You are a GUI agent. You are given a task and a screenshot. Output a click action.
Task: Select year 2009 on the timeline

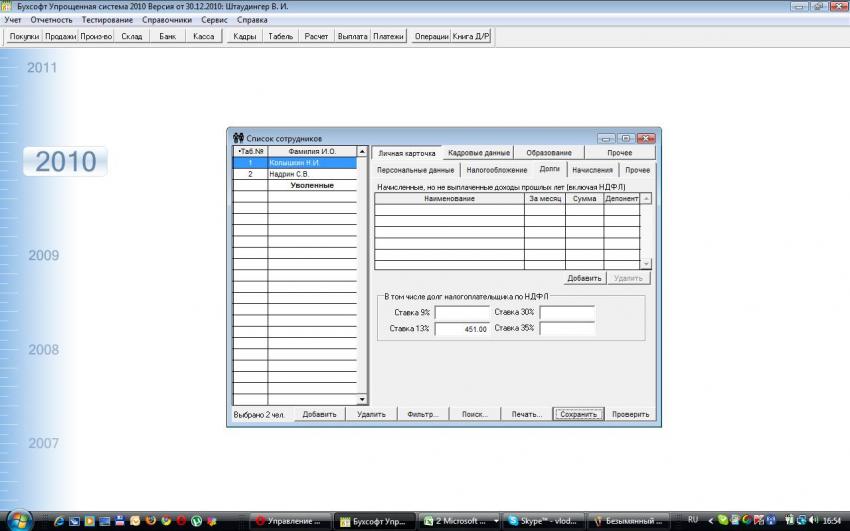point(43,256)
